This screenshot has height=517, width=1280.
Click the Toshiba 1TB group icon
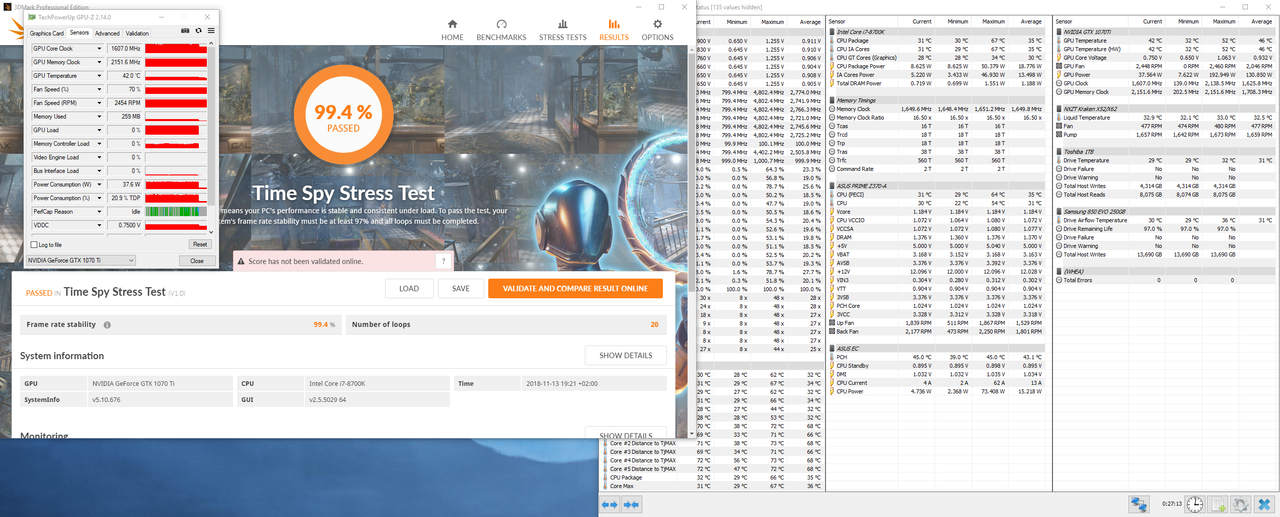point(1059,152)
